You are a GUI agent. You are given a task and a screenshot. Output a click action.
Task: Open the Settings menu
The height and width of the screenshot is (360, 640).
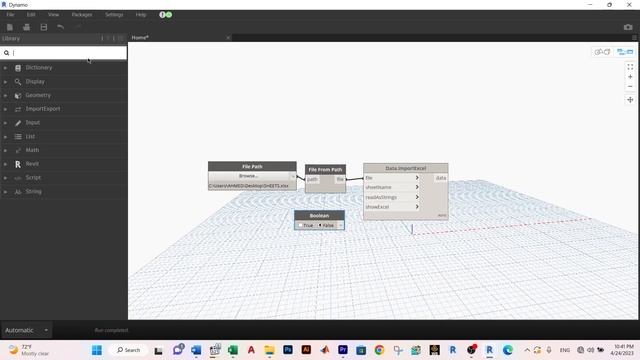coord(114,15)
